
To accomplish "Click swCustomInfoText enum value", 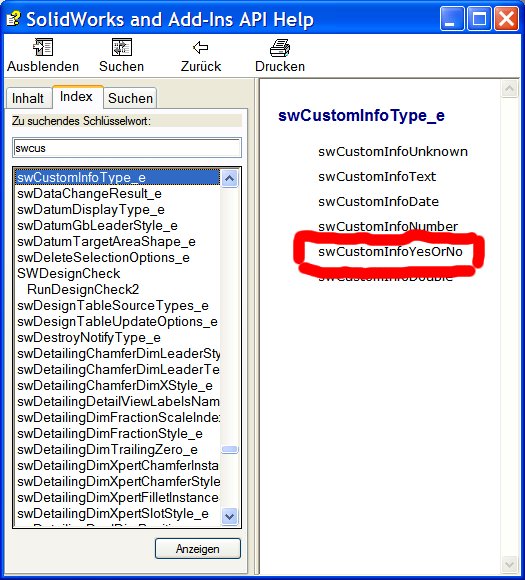I will click(377, 176).
